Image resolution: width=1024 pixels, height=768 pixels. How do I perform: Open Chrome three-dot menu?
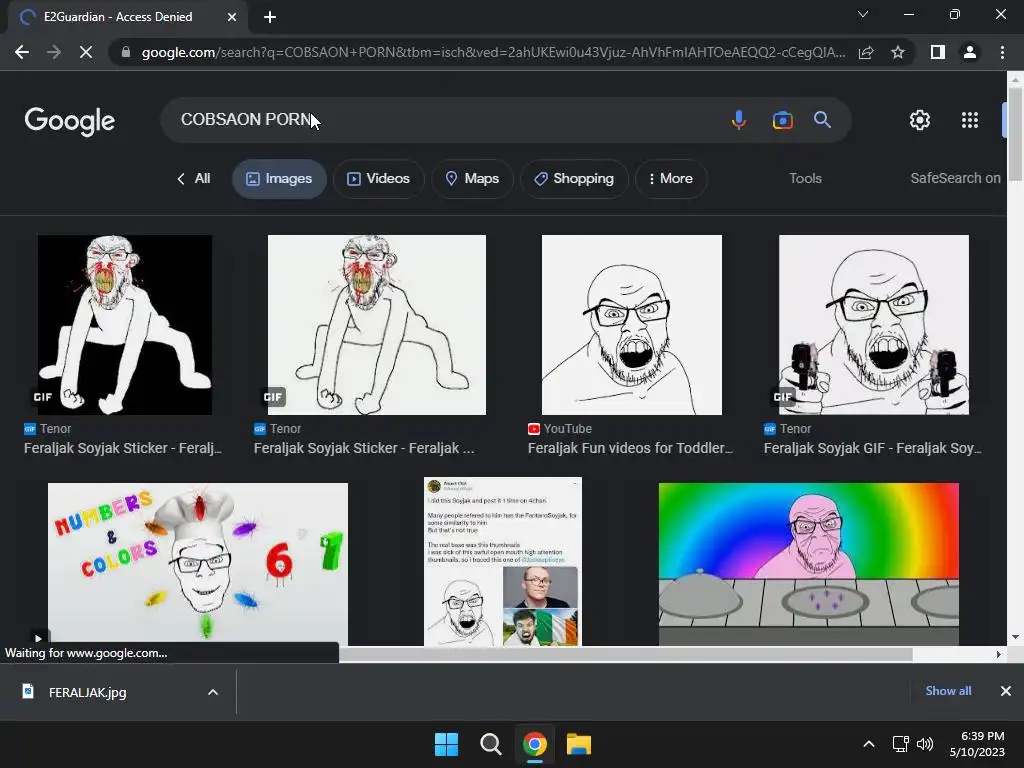[x=1002, y=52]
